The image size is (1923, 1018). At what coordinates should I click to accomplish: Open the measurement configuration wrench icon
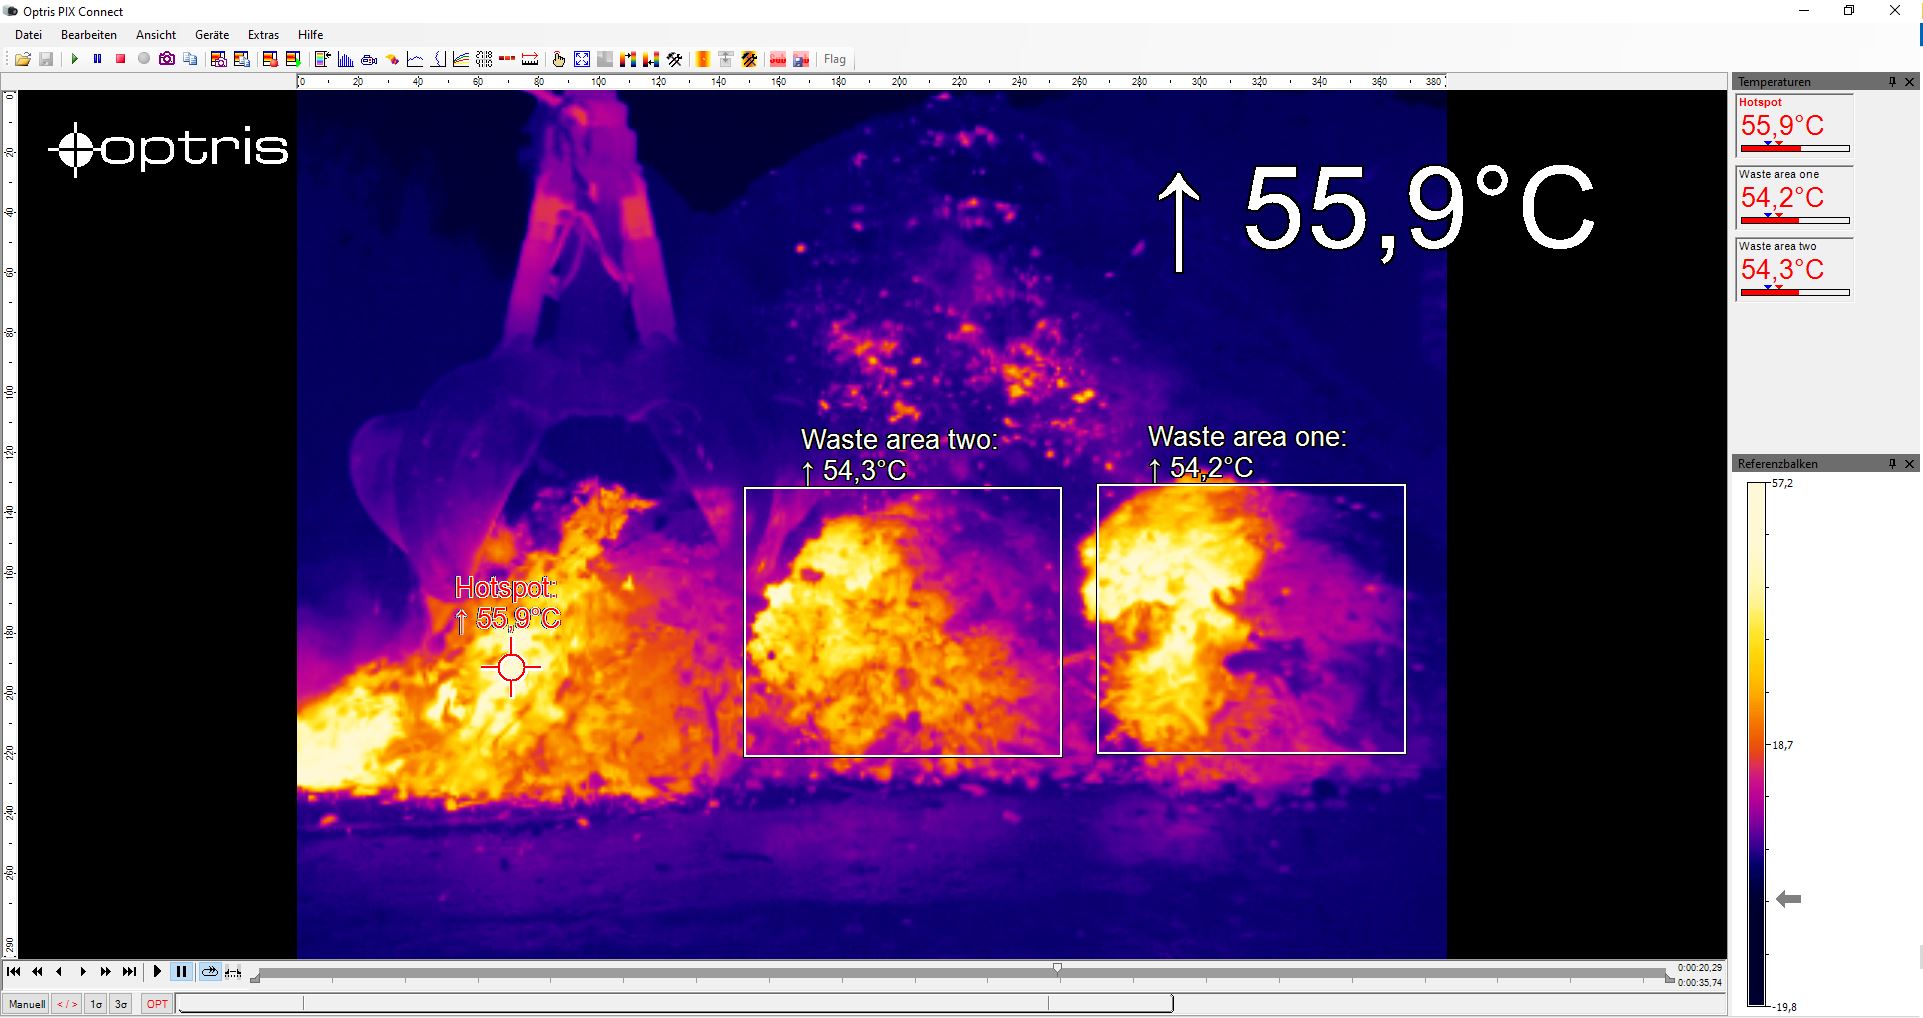coord(673,59)
